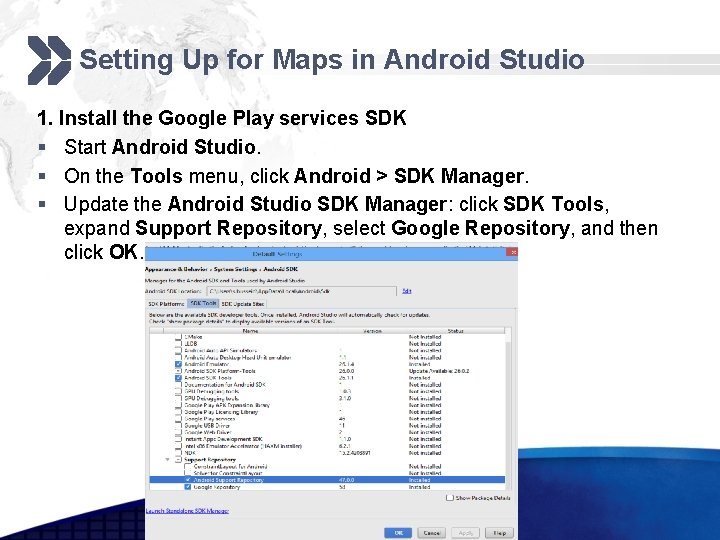Close the Default Settings dialog
Viewport: 720px width, 540px height.
click(x=513, y=252)
